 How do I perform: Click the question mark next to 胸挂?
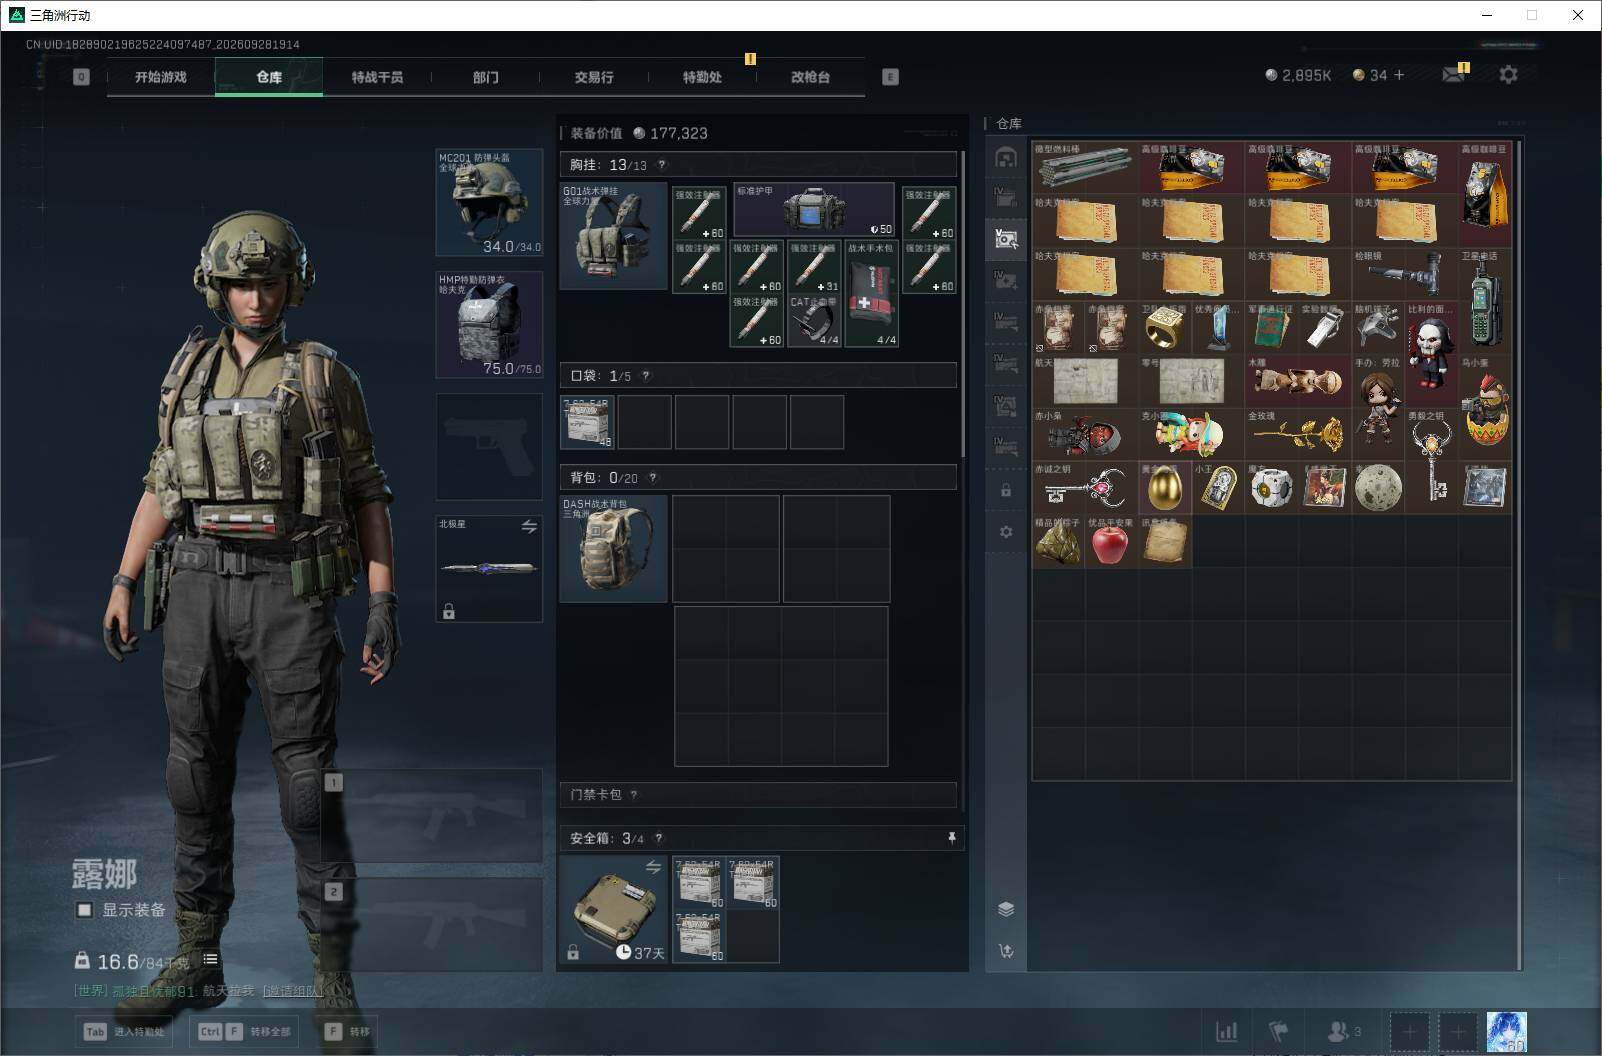pos(661,165)
